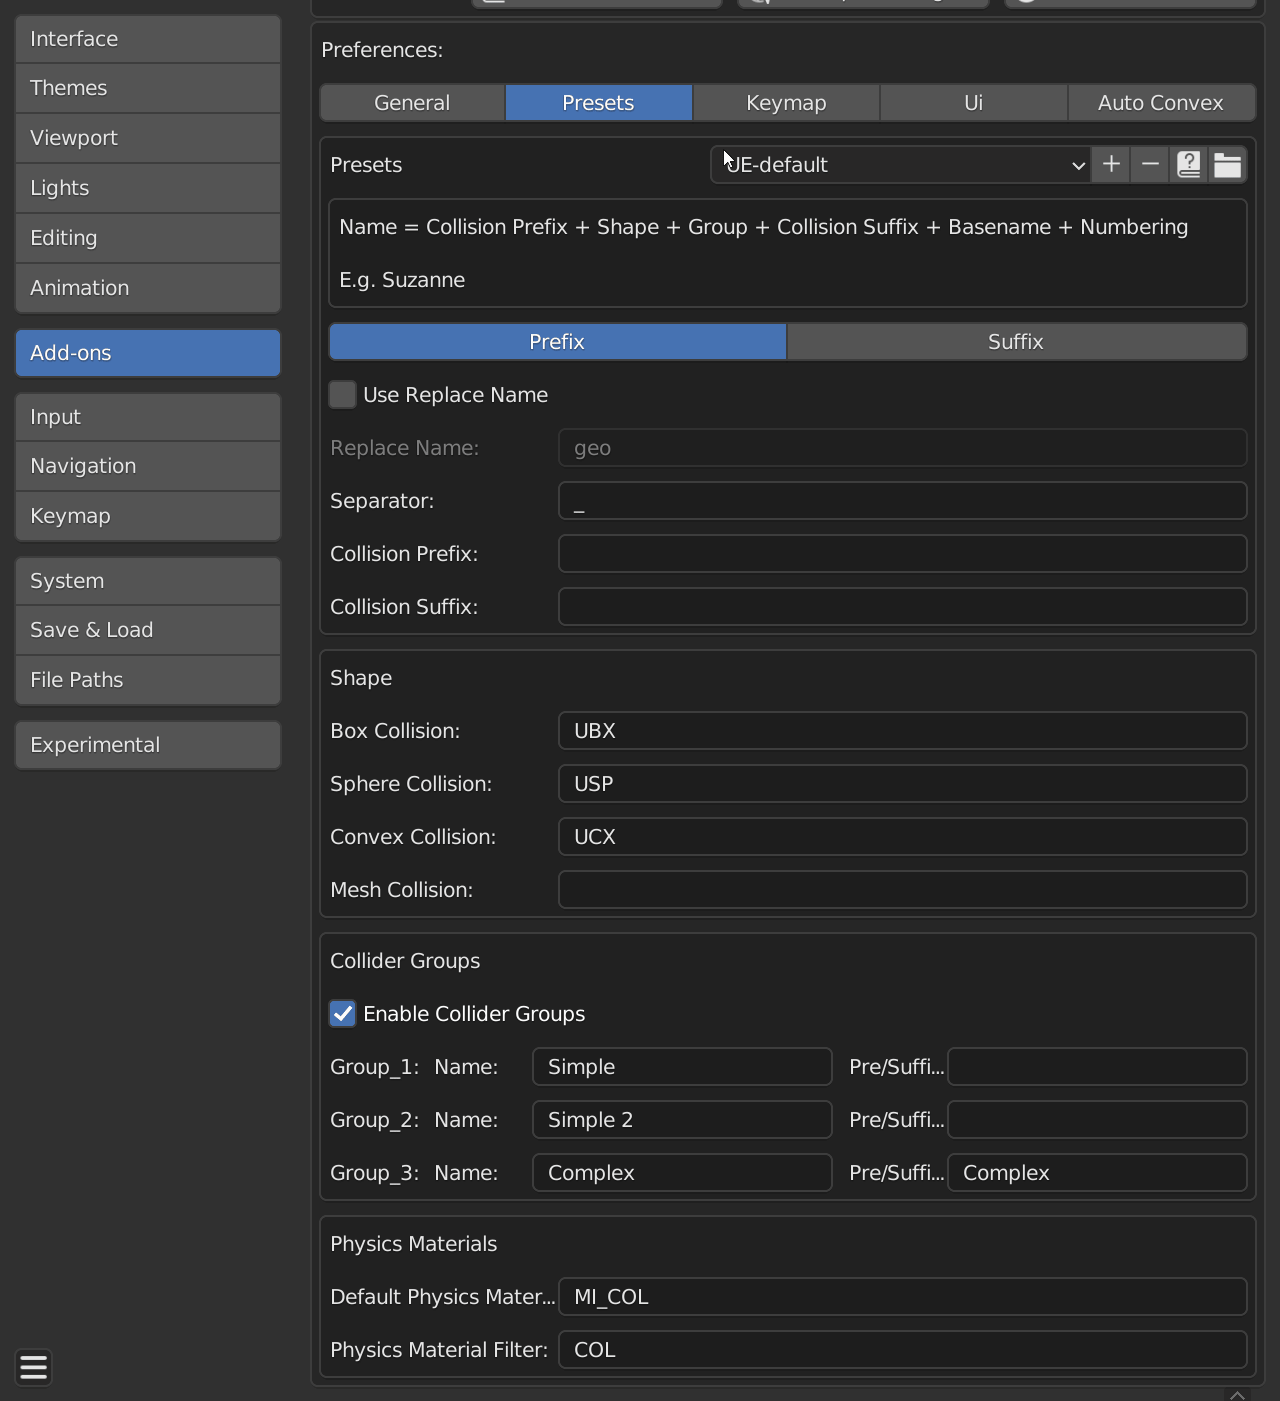Viewport: 1280px width, 1401px height.
Task: Switch to the General addon tab
Action: coord(412,103)
